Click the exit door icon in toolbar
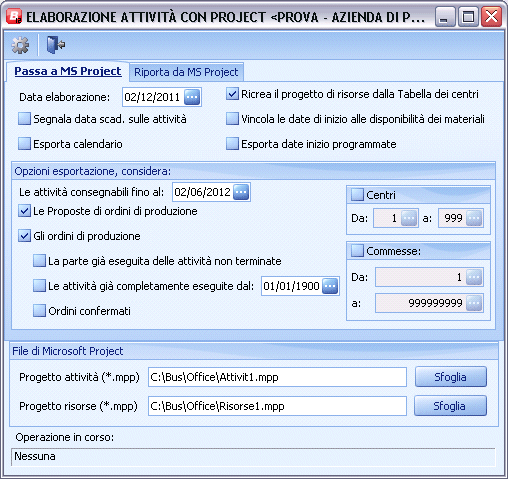Viewport: 508px width, 479px height. (56, 45)
